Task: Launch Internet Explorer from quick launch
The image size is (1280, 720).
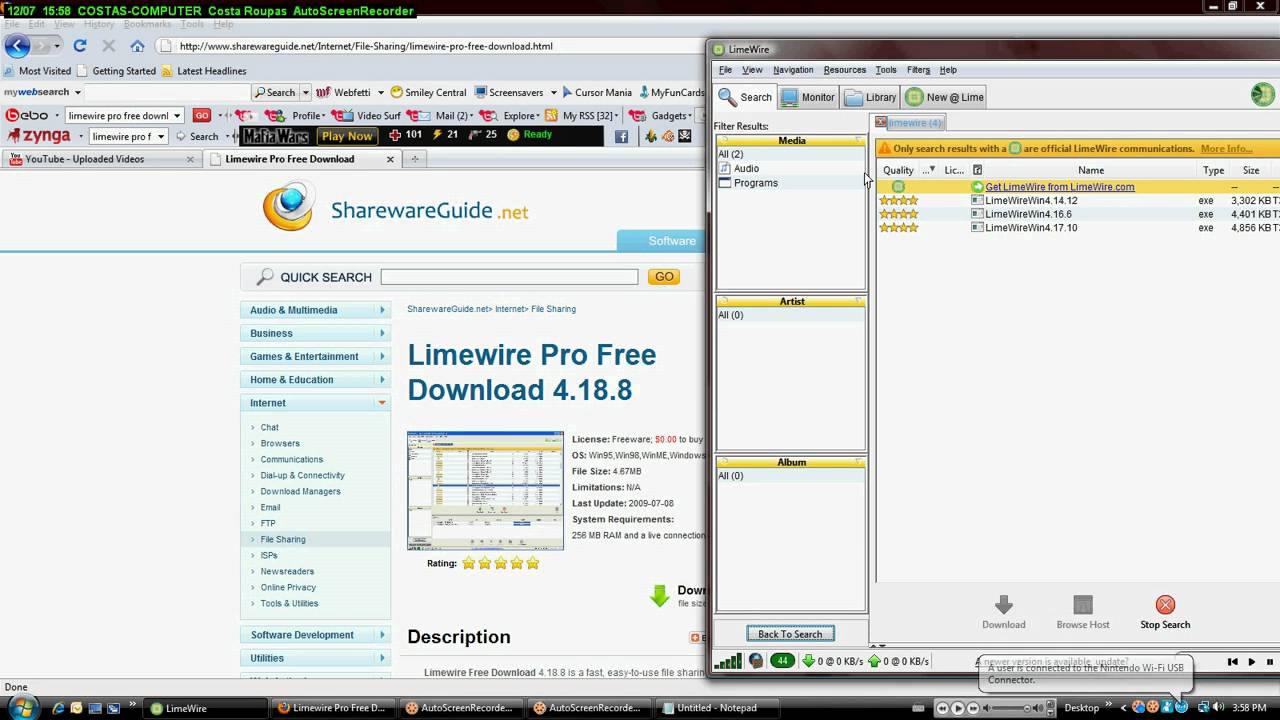Action: tap(58, 708)
